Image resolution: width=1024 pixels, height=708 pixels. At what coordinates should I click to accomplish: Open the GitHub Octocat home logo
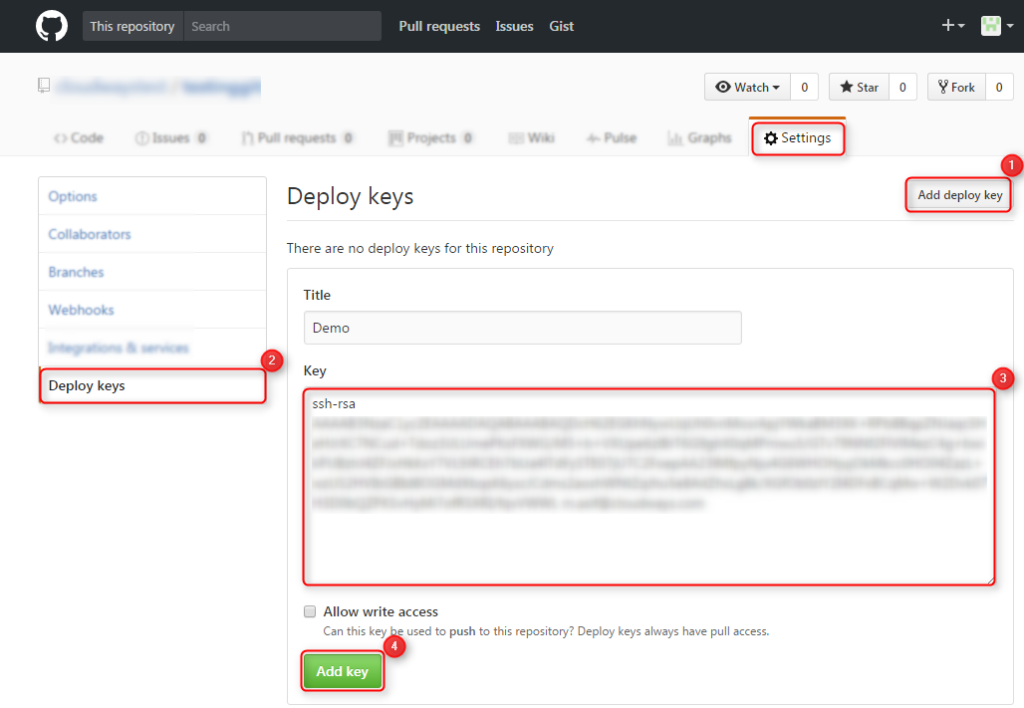click(52, 26)
